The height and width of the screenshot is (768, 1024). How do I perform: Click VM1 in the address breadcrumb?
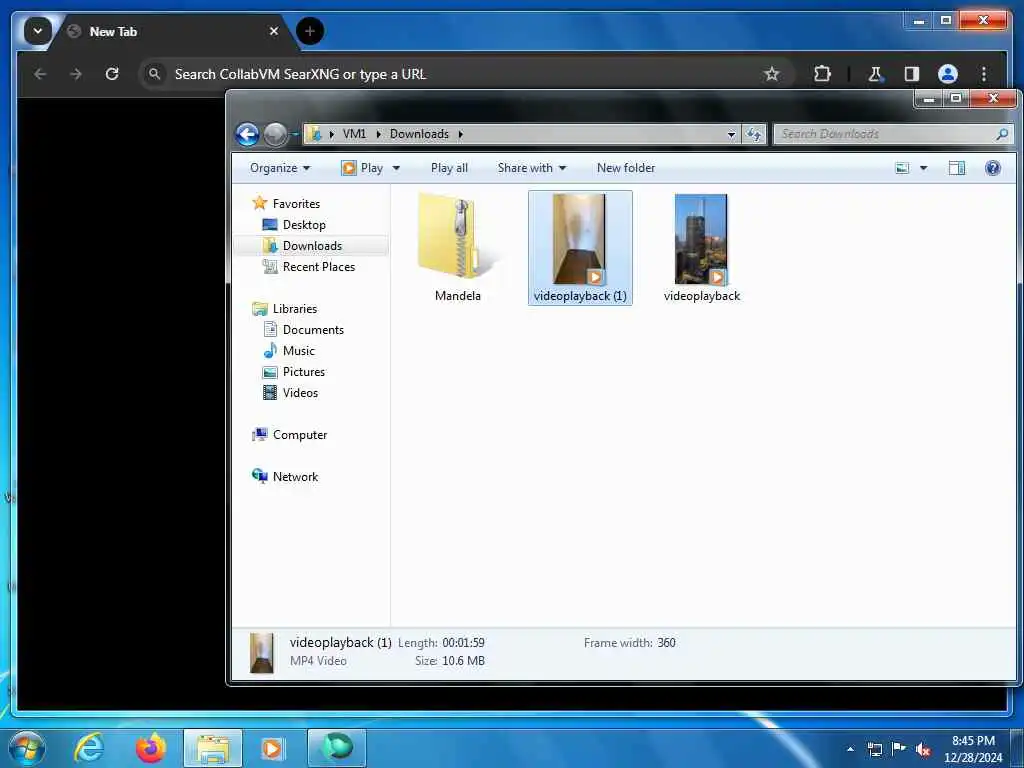tap(354, 134)
